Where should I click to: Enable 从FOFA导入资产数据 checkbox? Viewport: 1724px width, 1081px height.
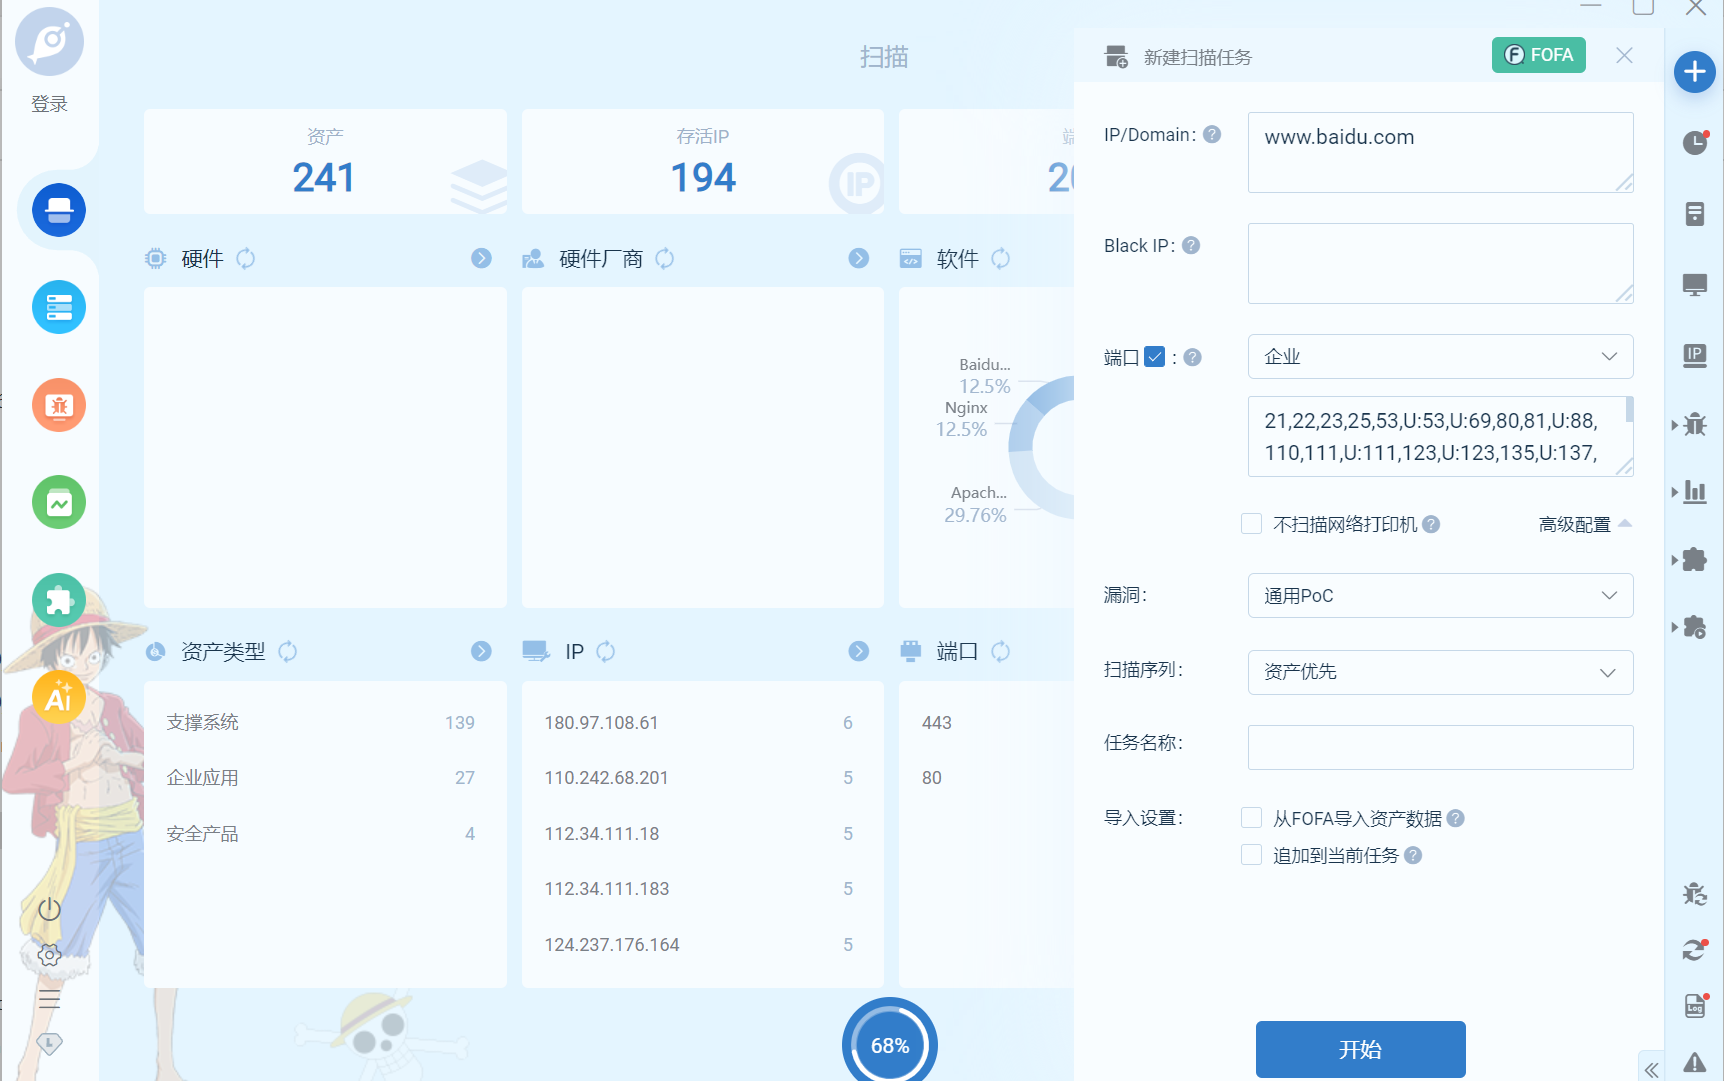[x=1251, y=818]
